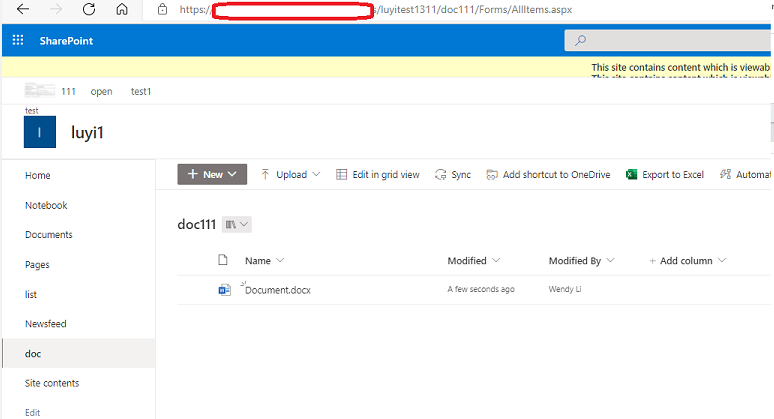Open the 111 top navigation link
774x419 pixels.
pos(68,91)
